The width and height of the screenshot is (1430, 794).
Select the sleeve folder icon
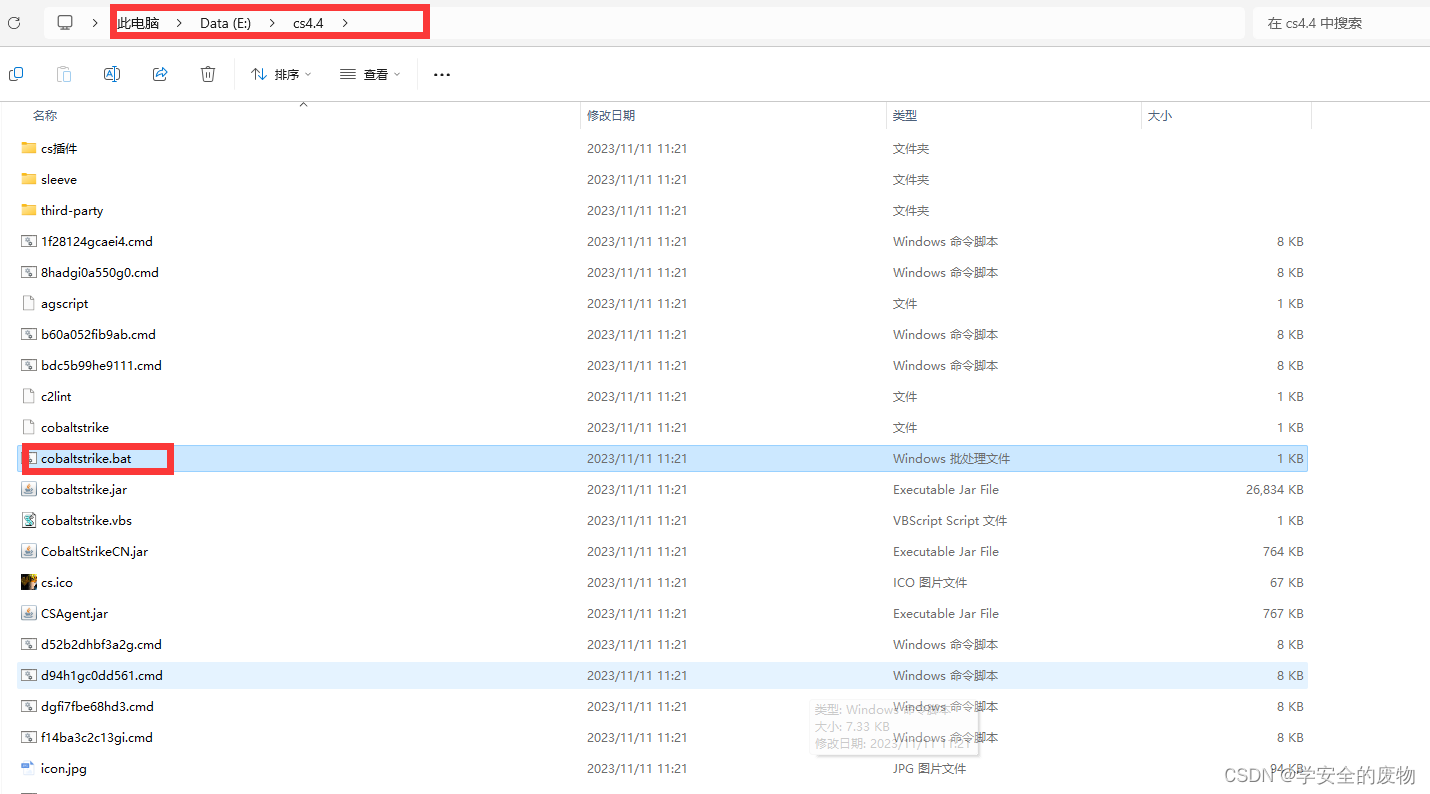click(28, 179)
